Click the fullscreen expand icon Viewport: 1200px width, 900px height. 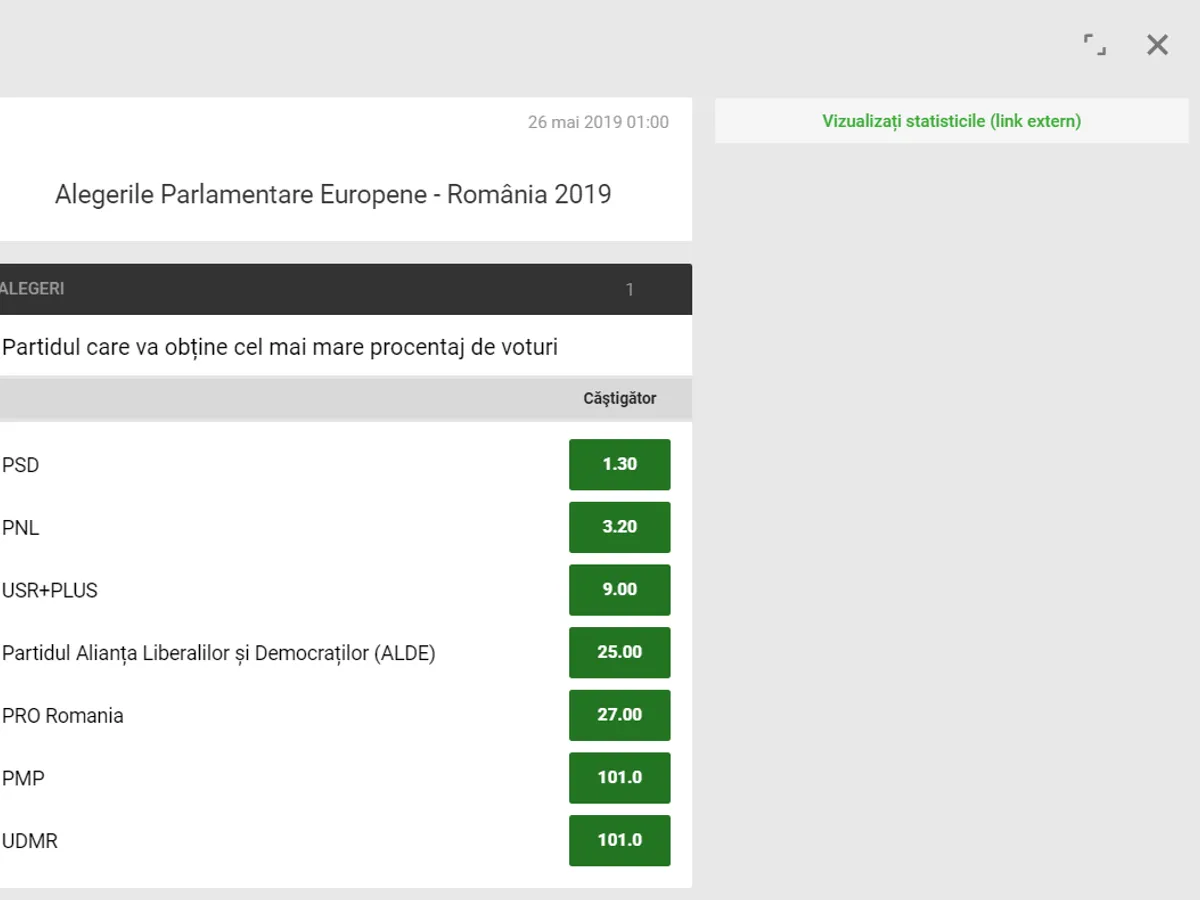1095,44
